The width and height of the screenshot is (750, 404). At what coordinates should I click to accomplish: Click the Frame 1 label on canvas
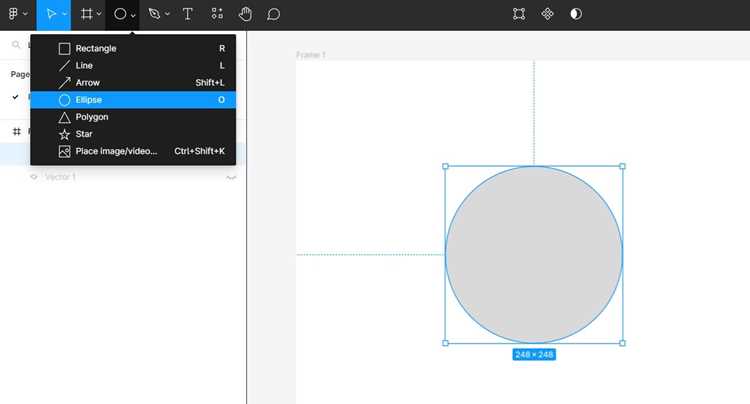[310, 55]
